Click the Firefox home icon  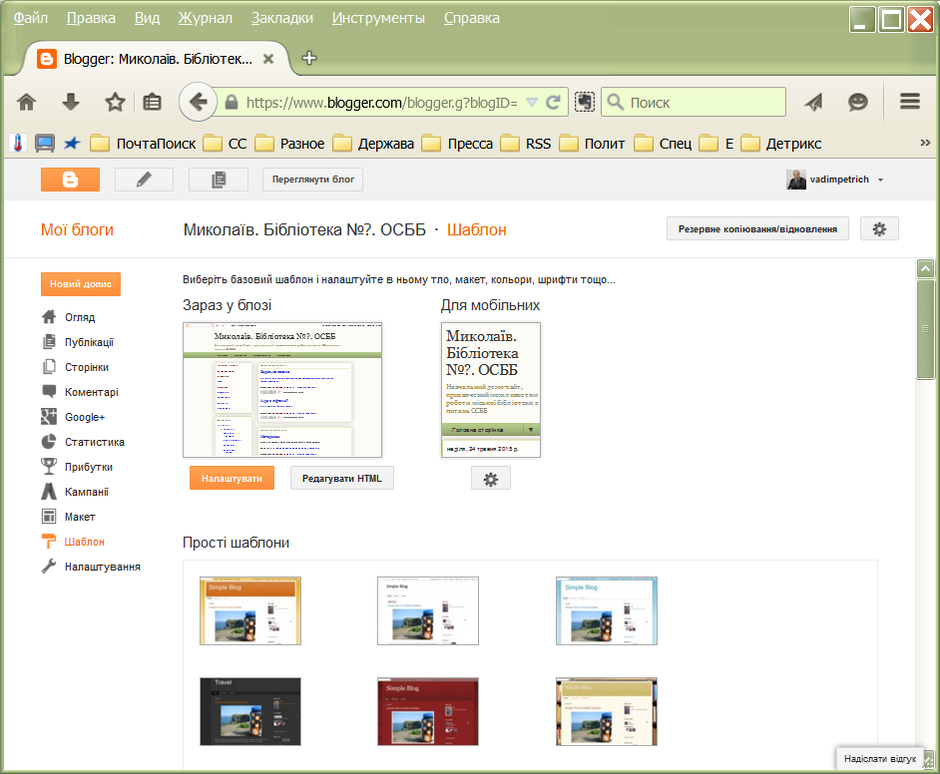(27, 103)
